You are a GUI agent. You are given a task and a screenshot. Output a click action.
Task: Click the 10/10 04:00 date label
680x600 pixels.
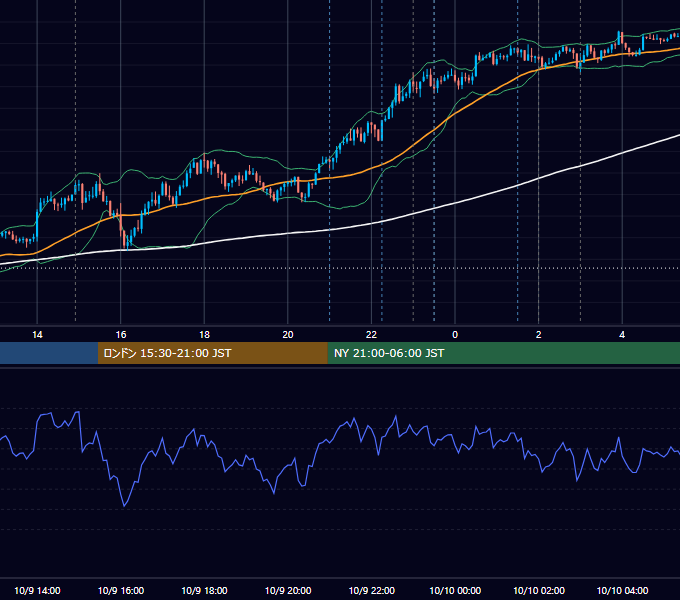[622, 590]
